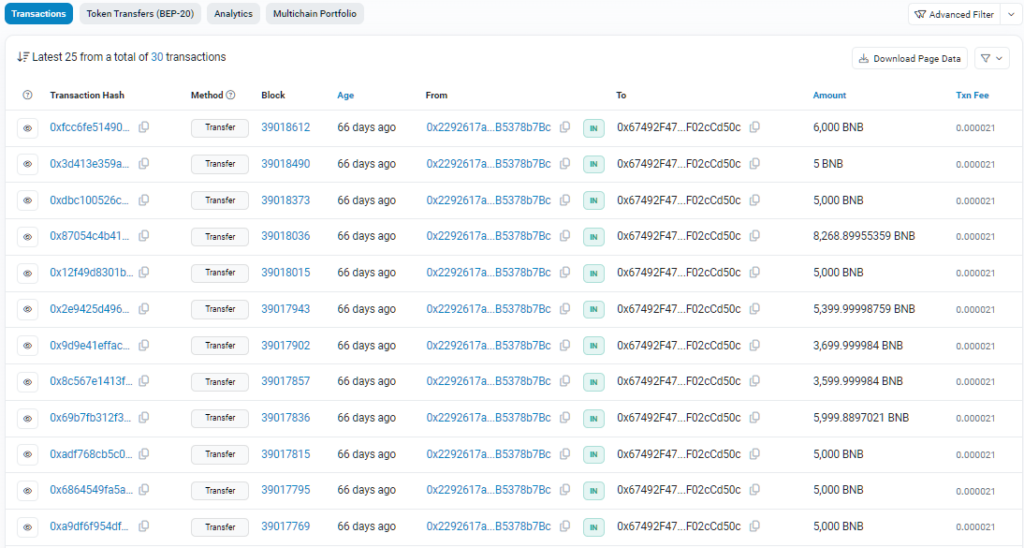Open the Analytics tab
The height and width of the screenshot is (548, 1024).
[x=233, y=14]
